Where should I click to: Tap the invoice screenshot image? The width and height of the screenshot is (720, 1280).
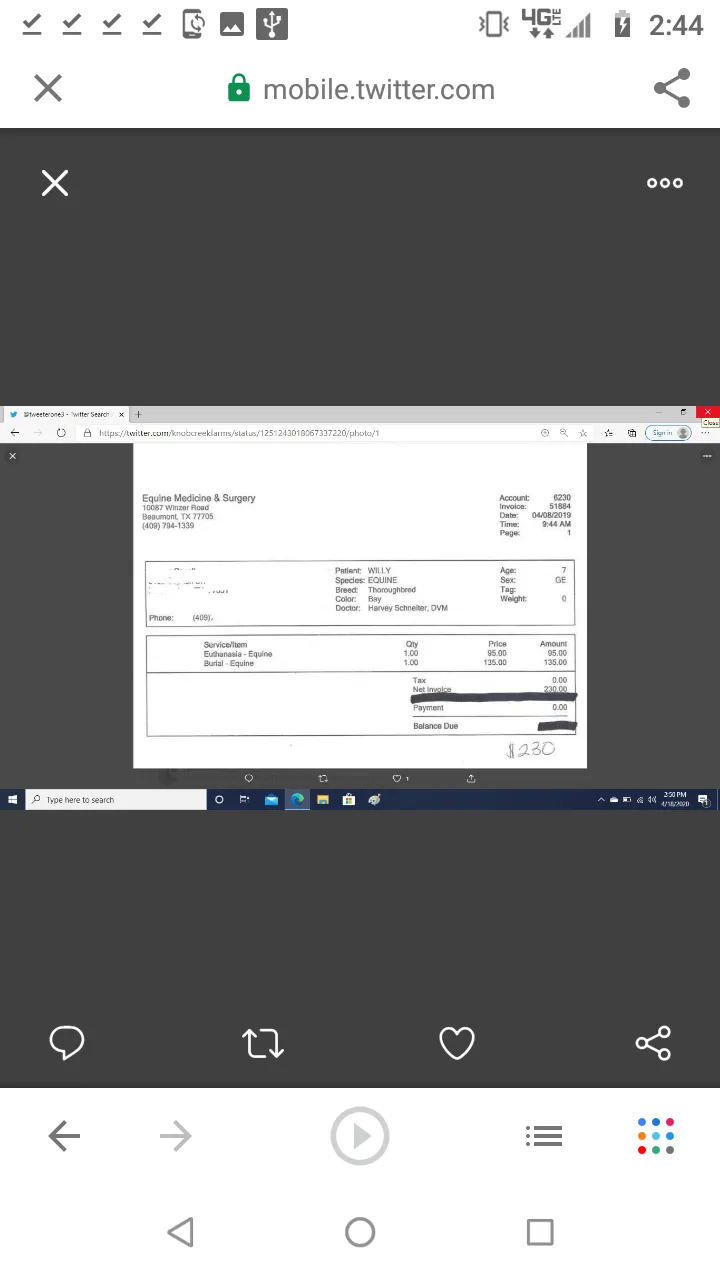click(360, 608)
